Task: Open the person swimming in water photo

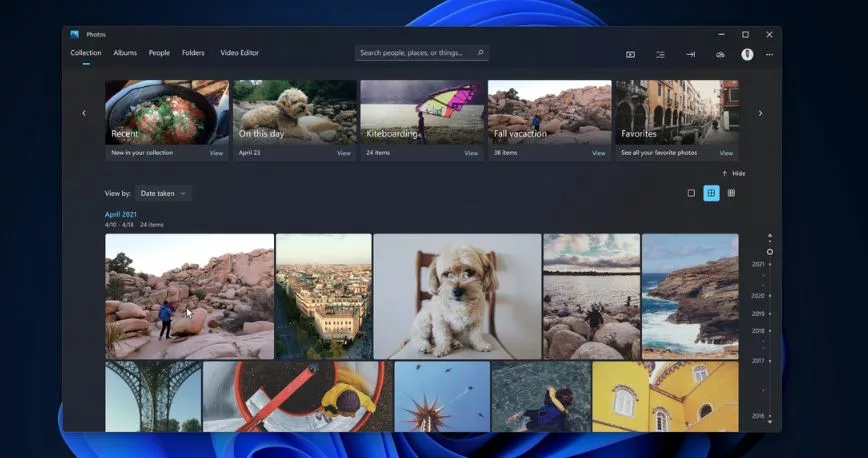Action: click(x=541, y=397)
